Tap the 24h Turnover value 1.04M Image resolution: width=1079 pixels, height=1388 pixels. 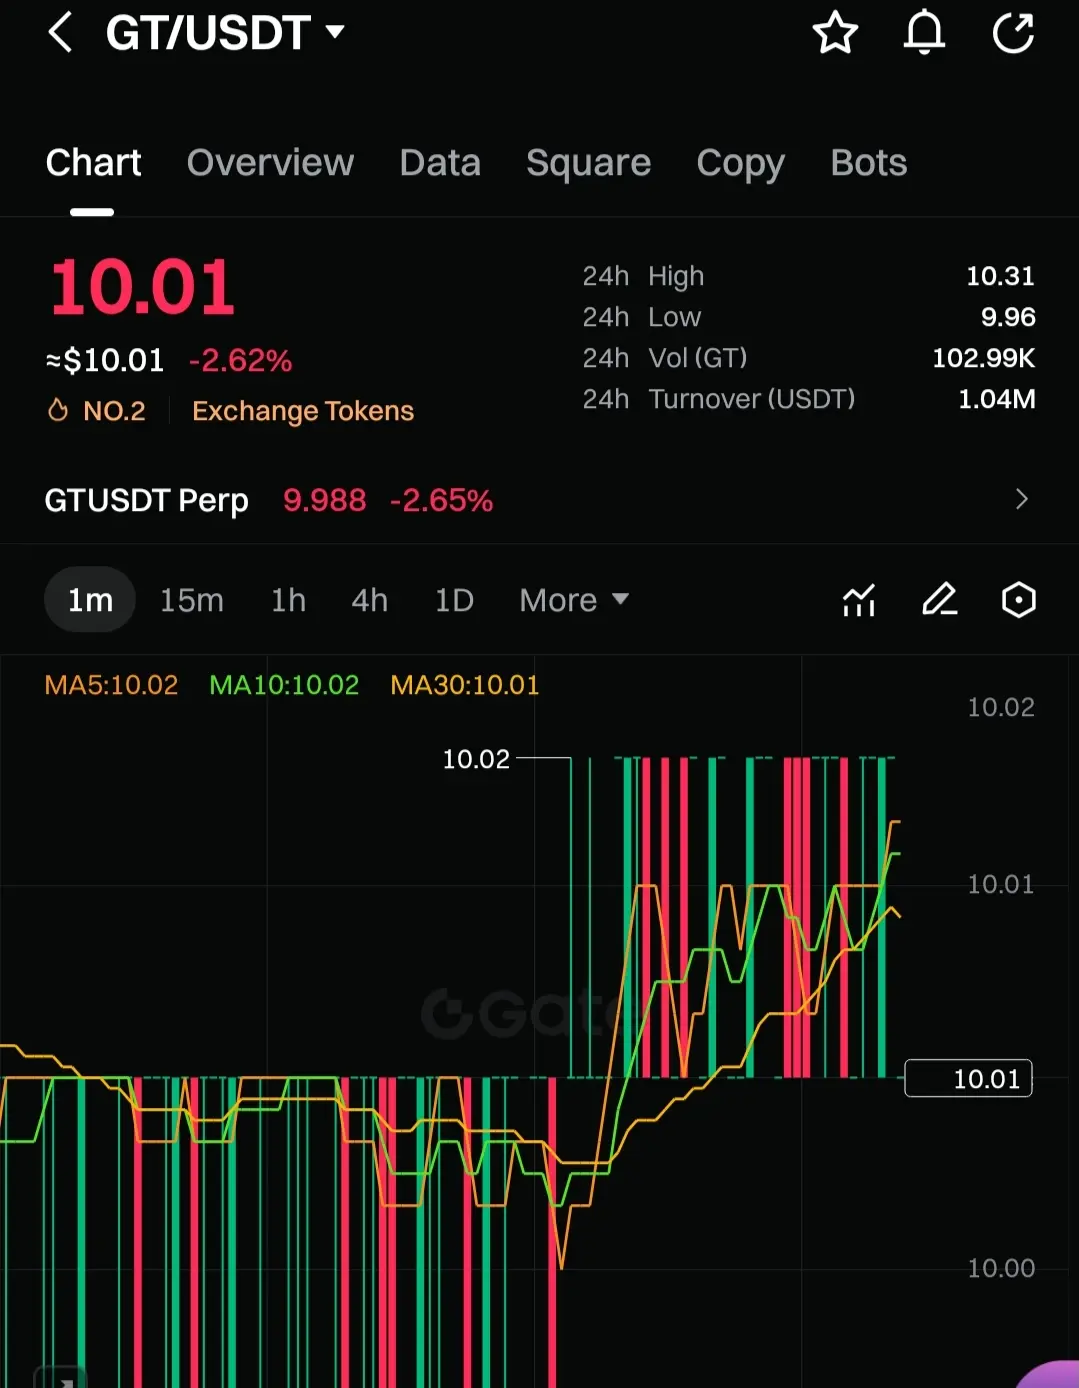click(x=997, y=399)
